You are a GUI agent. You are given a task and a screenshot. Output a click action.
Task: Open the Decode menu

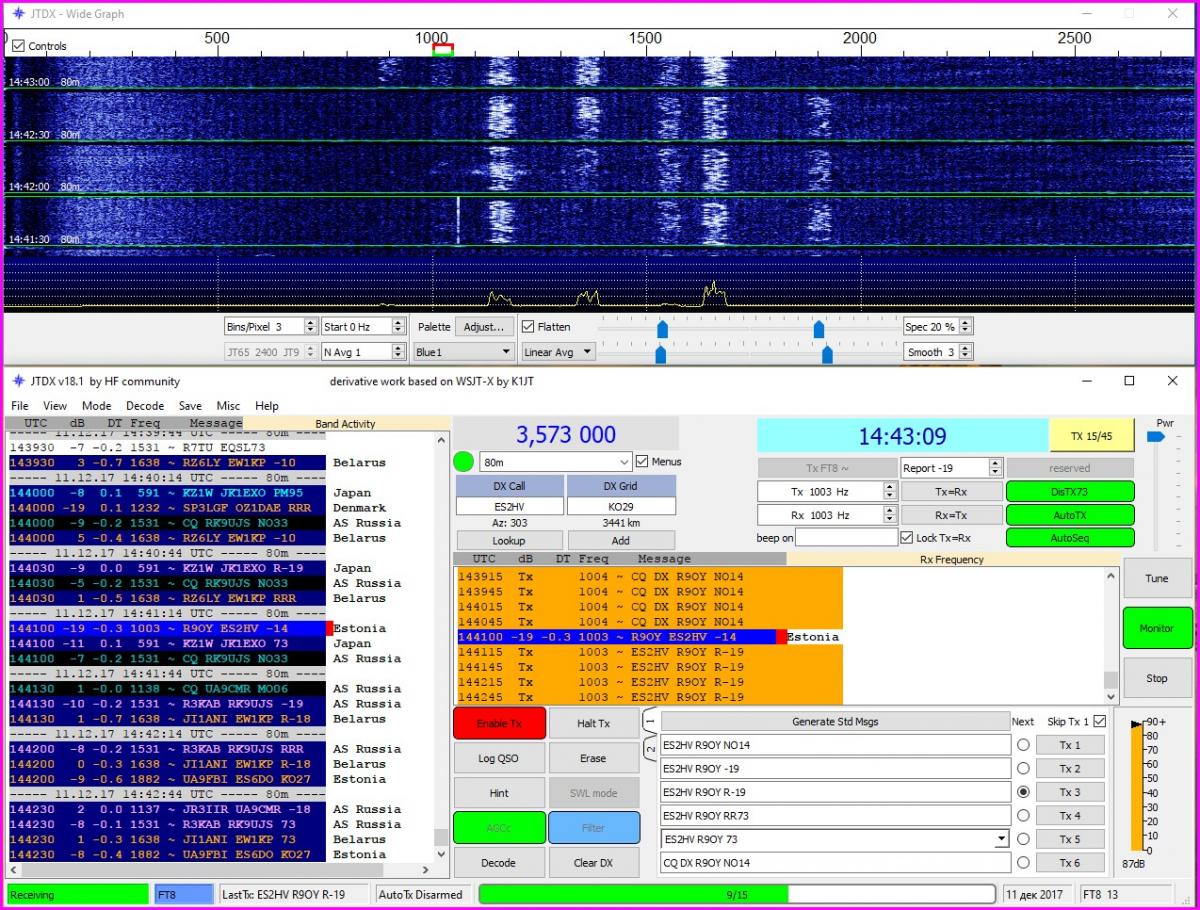click(x=145, y=406)
